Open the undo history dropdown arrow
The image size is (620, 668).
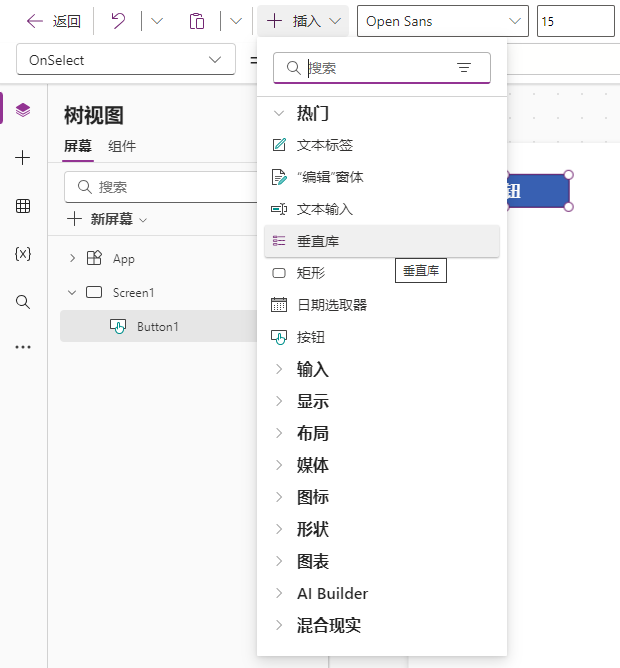[157, 21]
